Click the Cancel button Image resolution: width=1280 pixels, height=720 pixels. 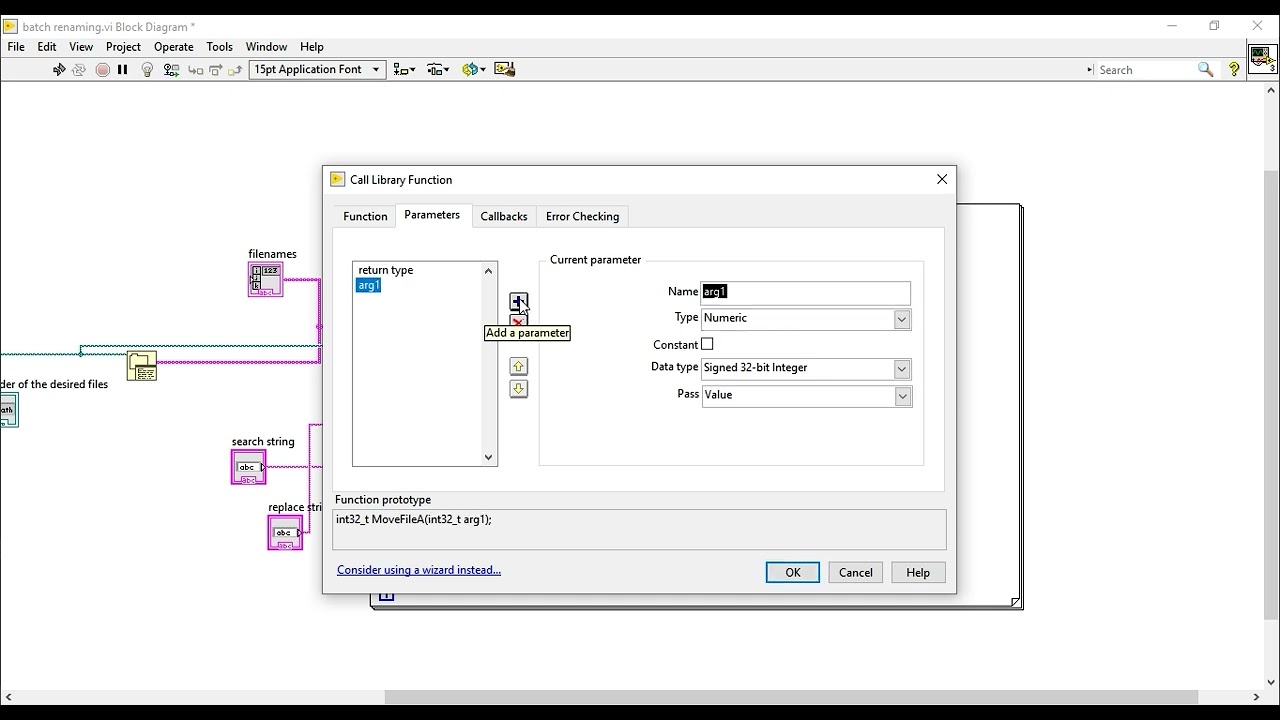[856, 573]
